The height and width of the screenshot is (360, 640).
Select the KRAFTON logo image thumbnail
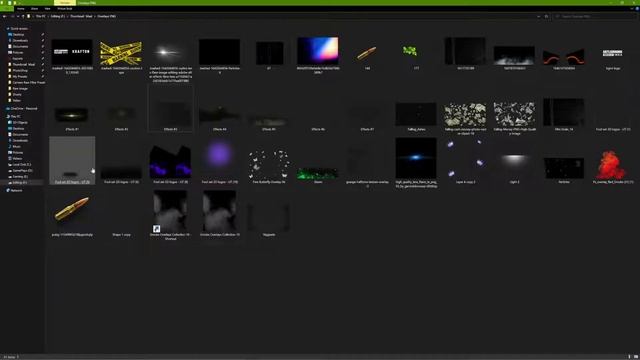(72, 52)
